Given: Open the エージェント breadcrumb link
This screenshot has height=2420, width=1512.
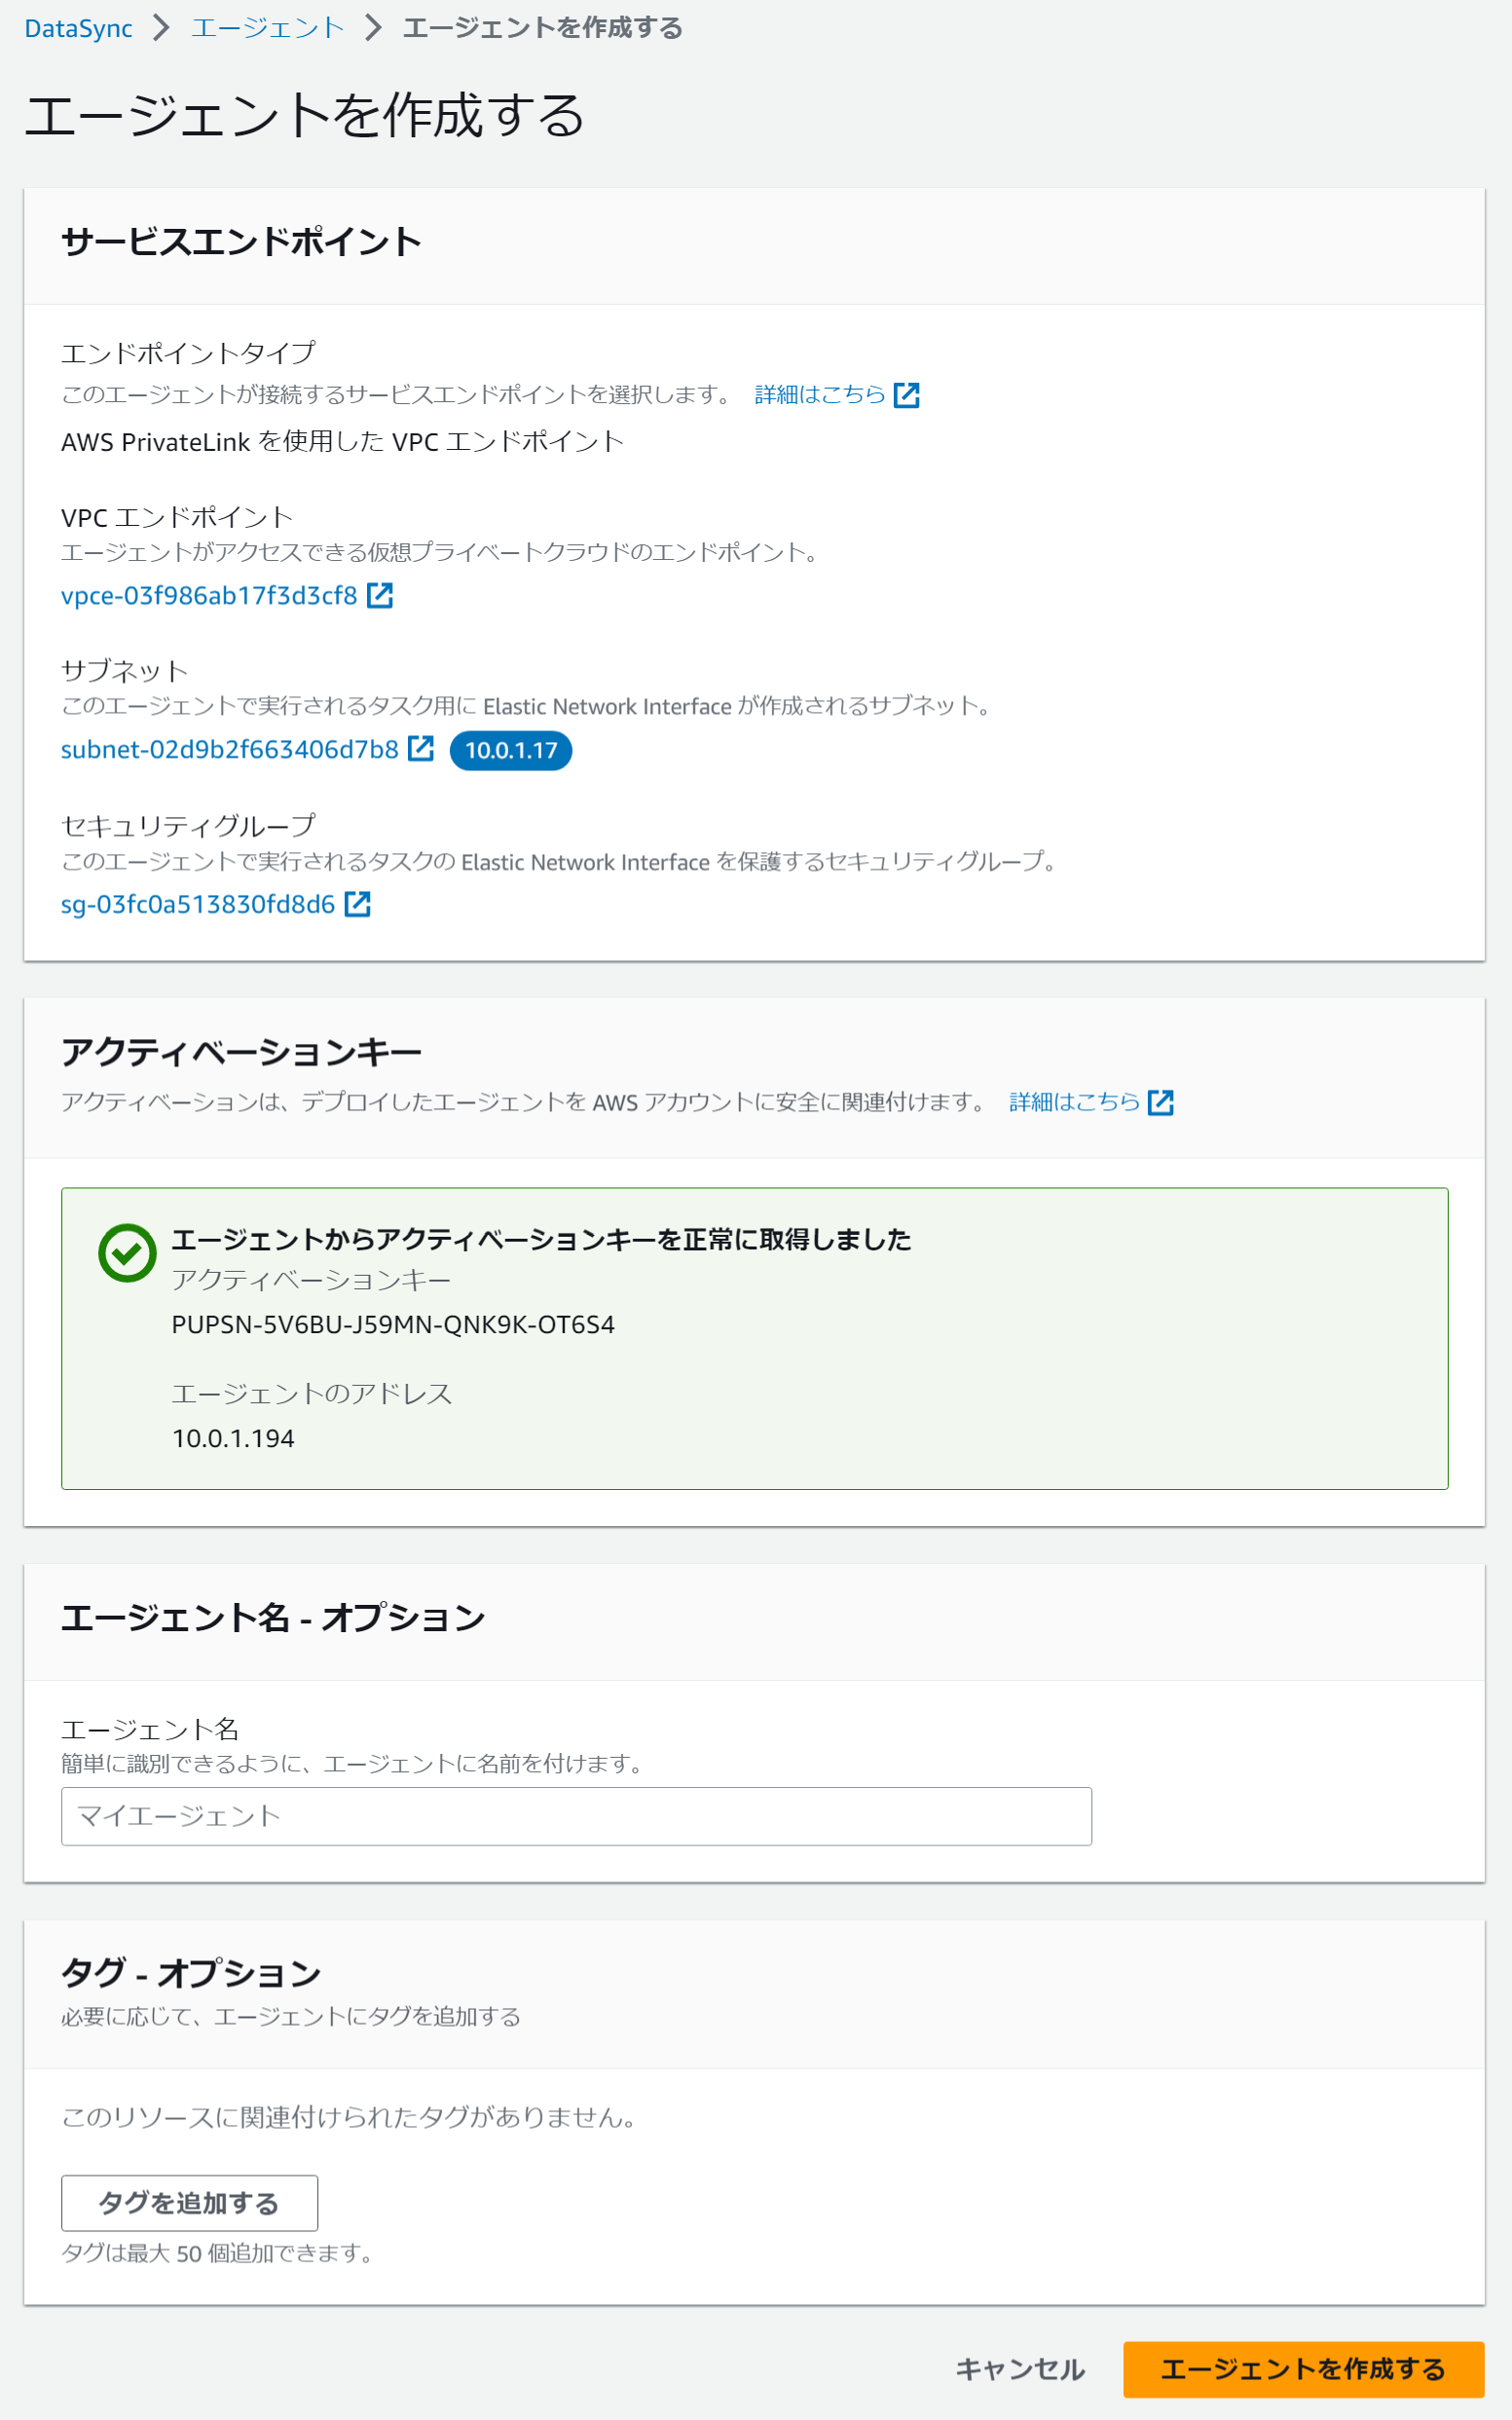Looking at the screenshot, I should tap(267, 28).
